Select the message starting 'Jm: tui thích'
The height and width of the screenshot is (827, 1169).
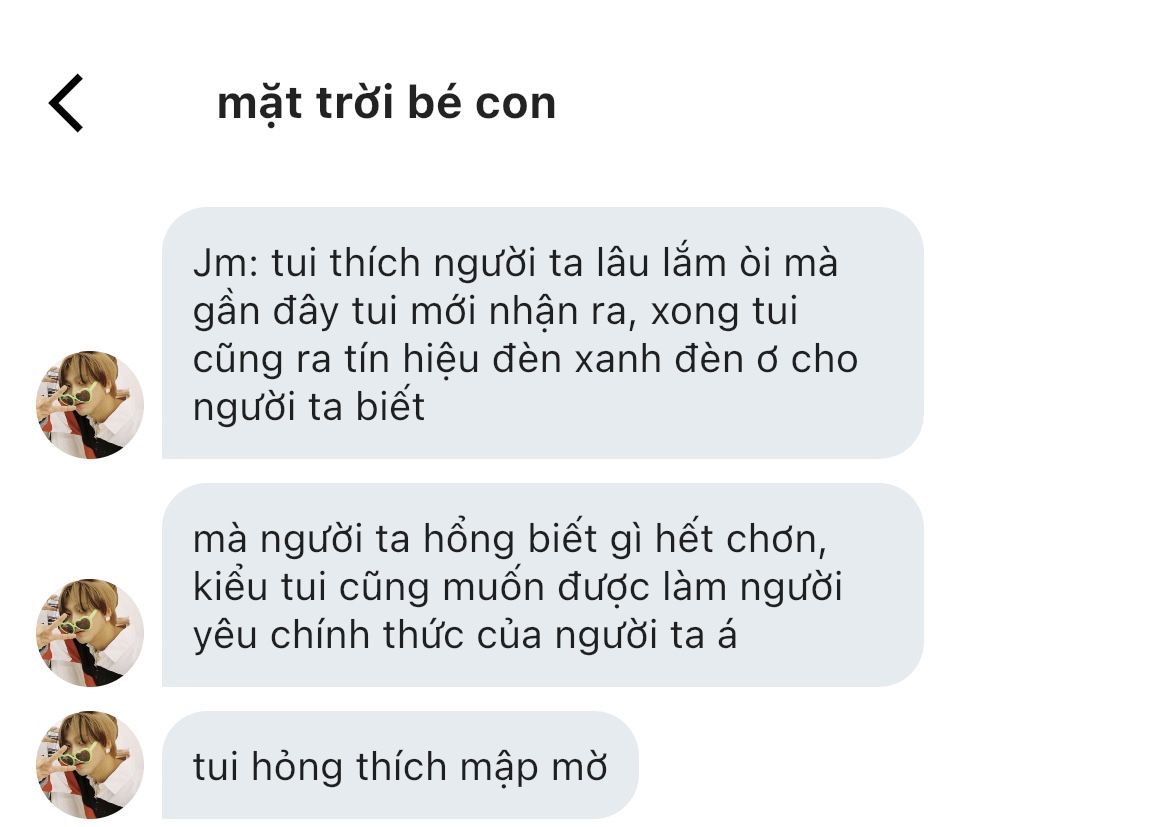pyautogui.click(x=543, y=333)
